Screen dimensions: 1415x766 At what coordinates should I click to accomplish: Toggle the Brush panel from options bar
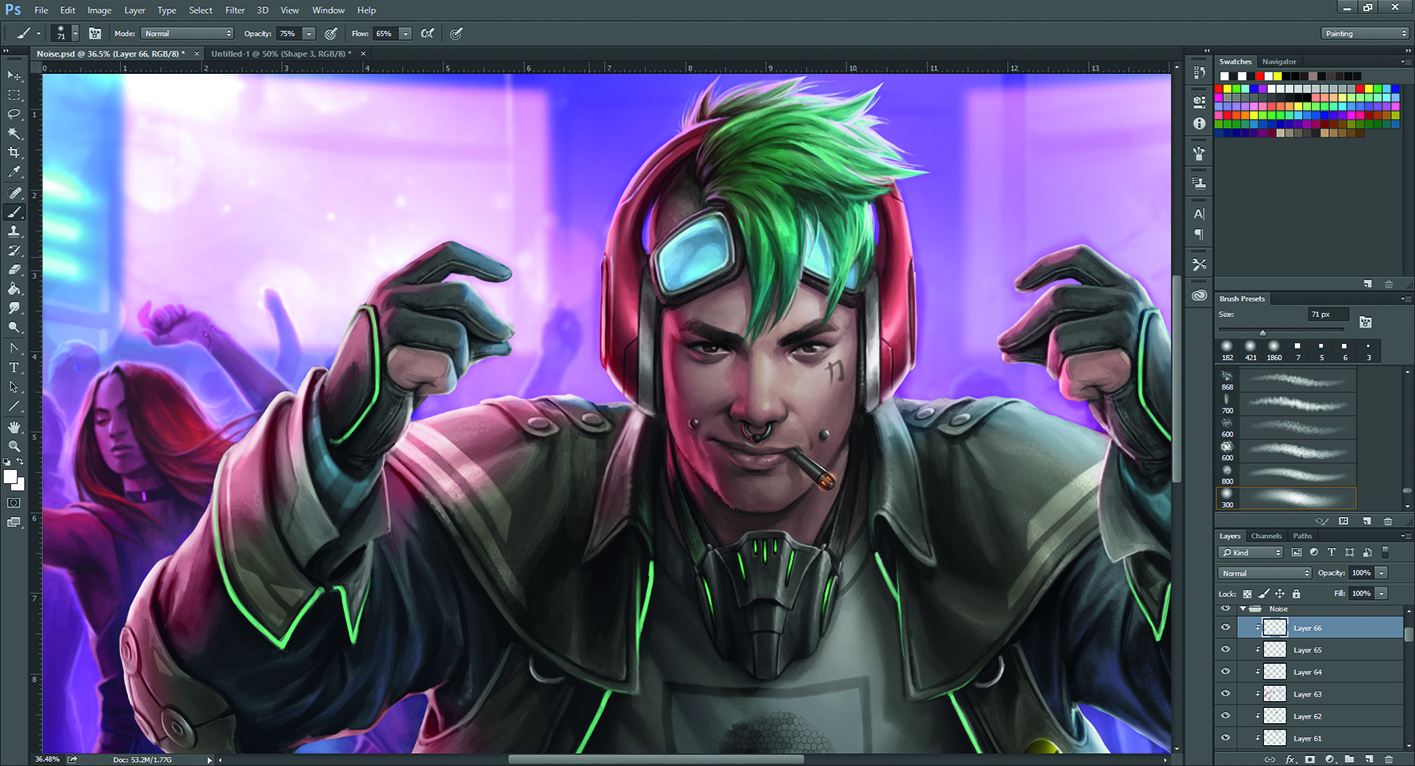(95, 34)
